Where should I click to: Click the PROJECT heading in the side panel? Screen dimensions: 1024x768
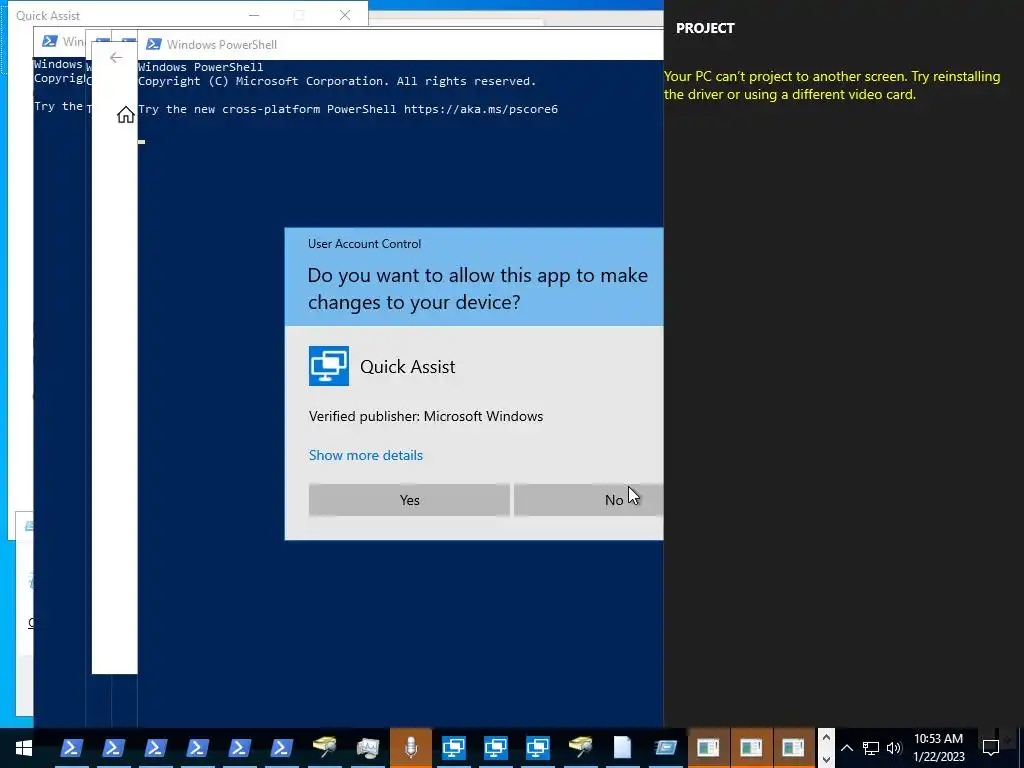point(705,28)
